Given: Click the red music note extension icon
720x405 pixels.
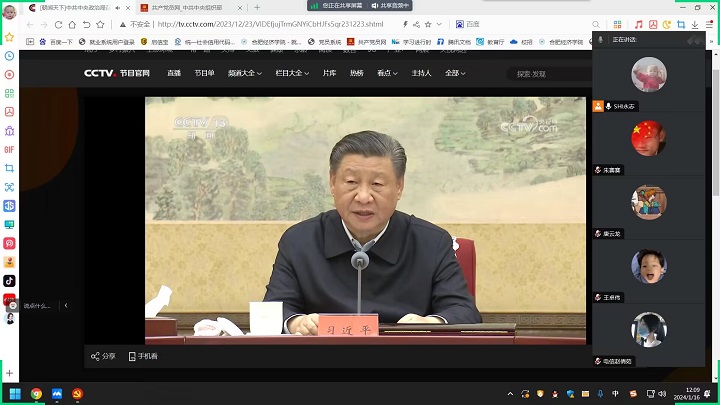Looking at the screenshot, I should pyautogui.click(x=638, y=24).
